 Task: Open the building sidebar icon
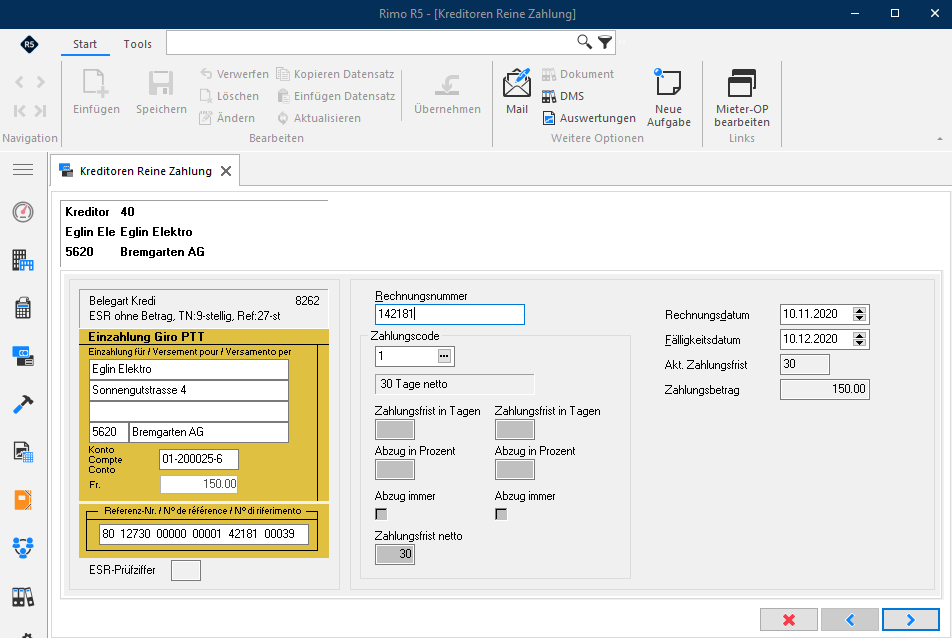[x=23, y=260]
